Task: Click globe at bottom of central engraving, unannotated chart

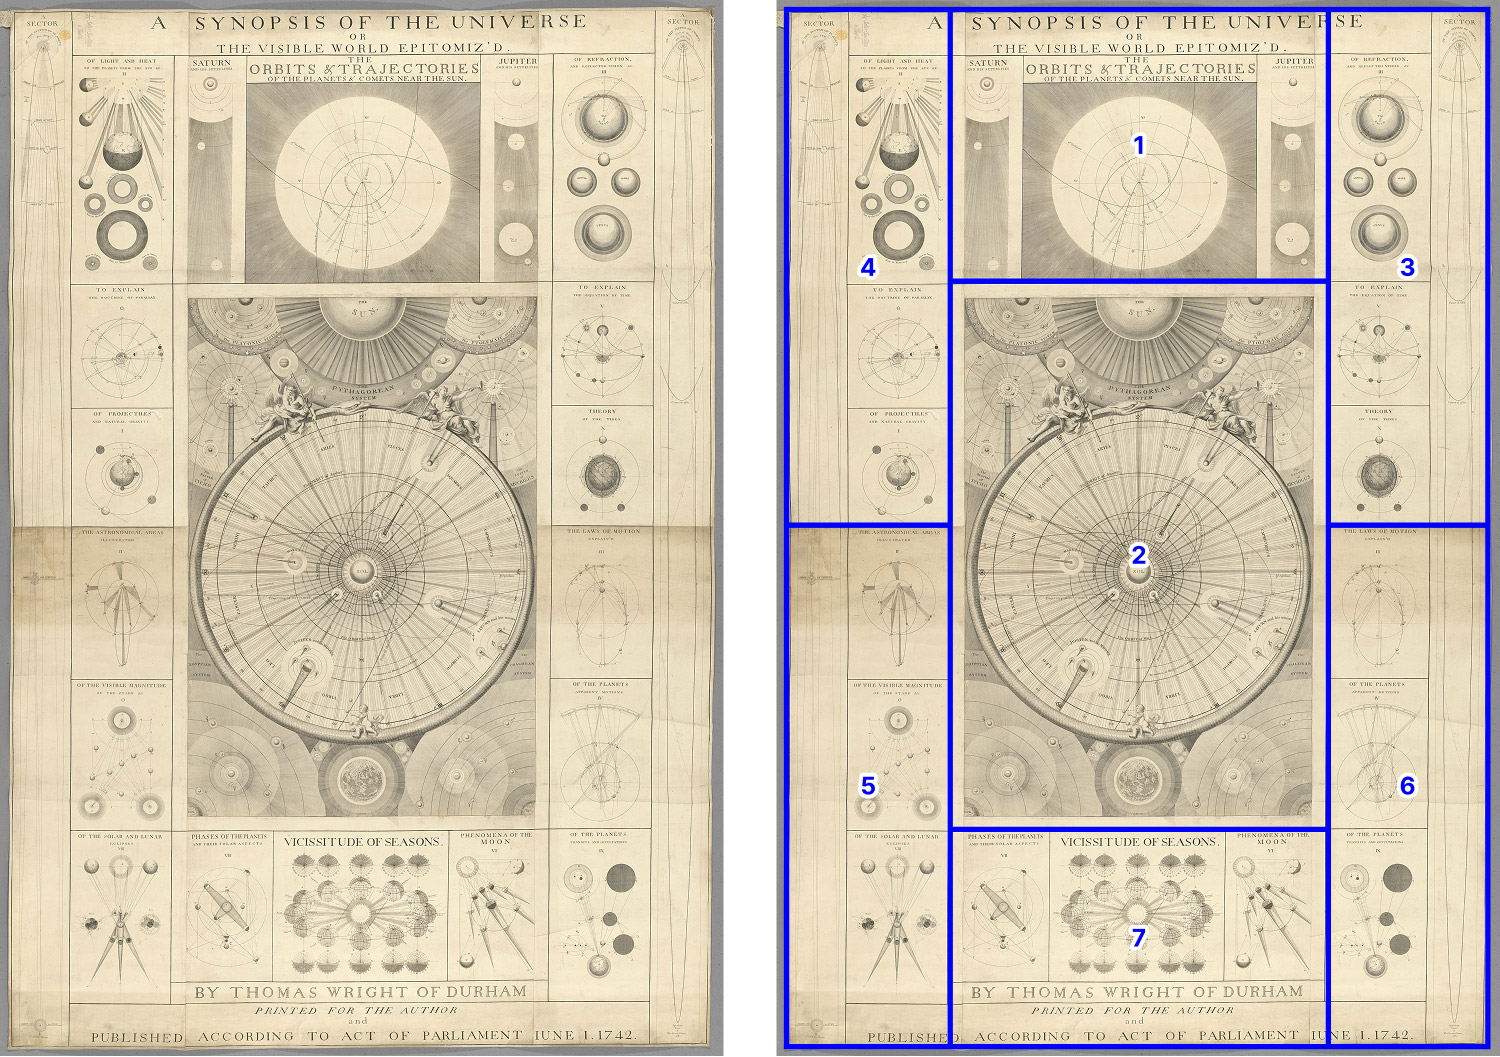Action: 360,783
